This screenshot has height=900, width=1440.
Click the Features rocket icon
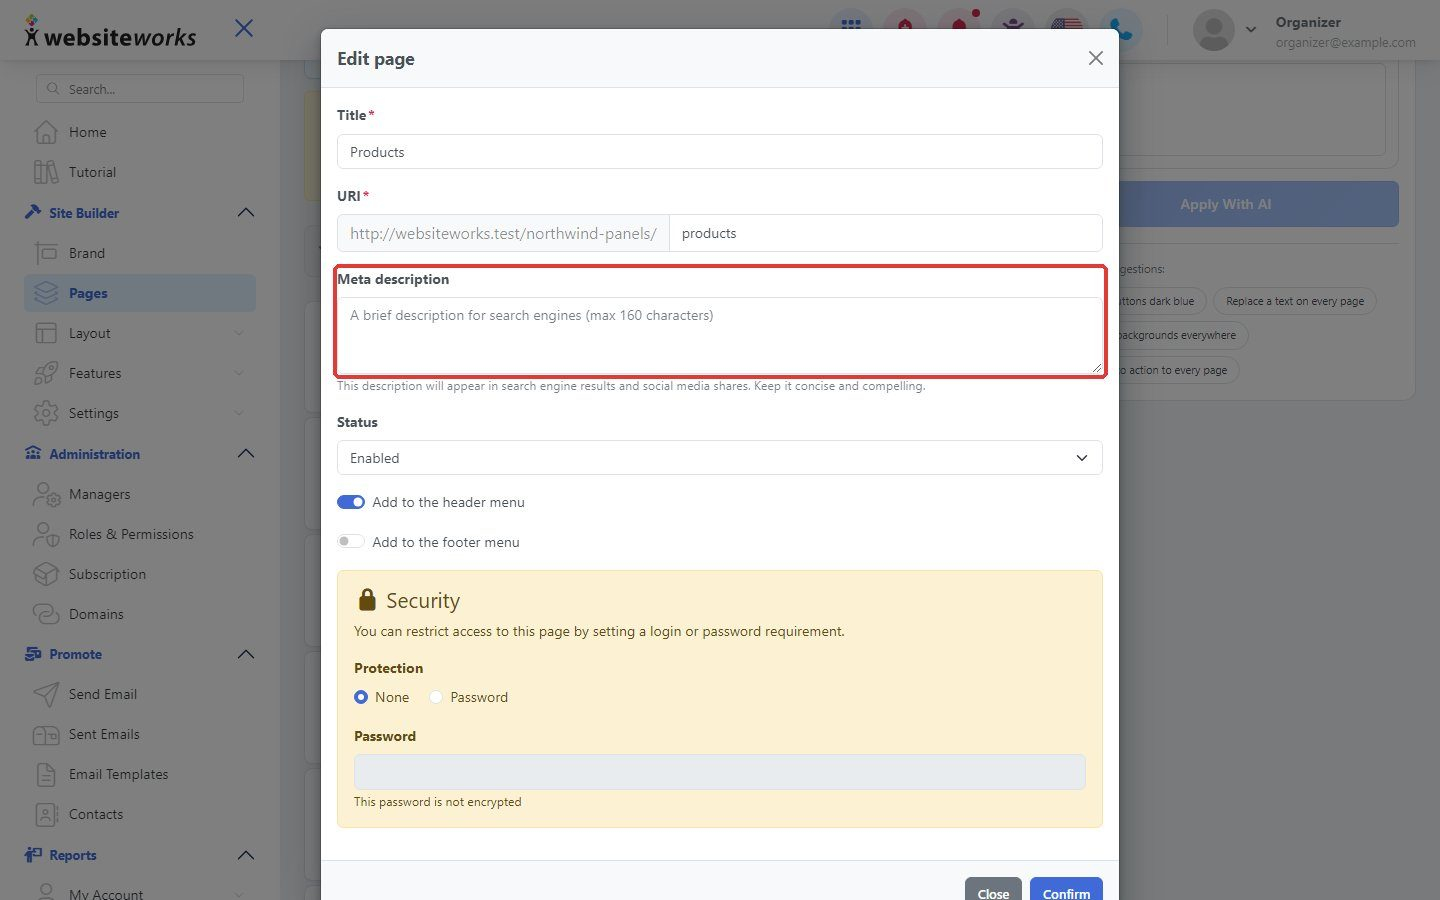click(x=46, y=373)
